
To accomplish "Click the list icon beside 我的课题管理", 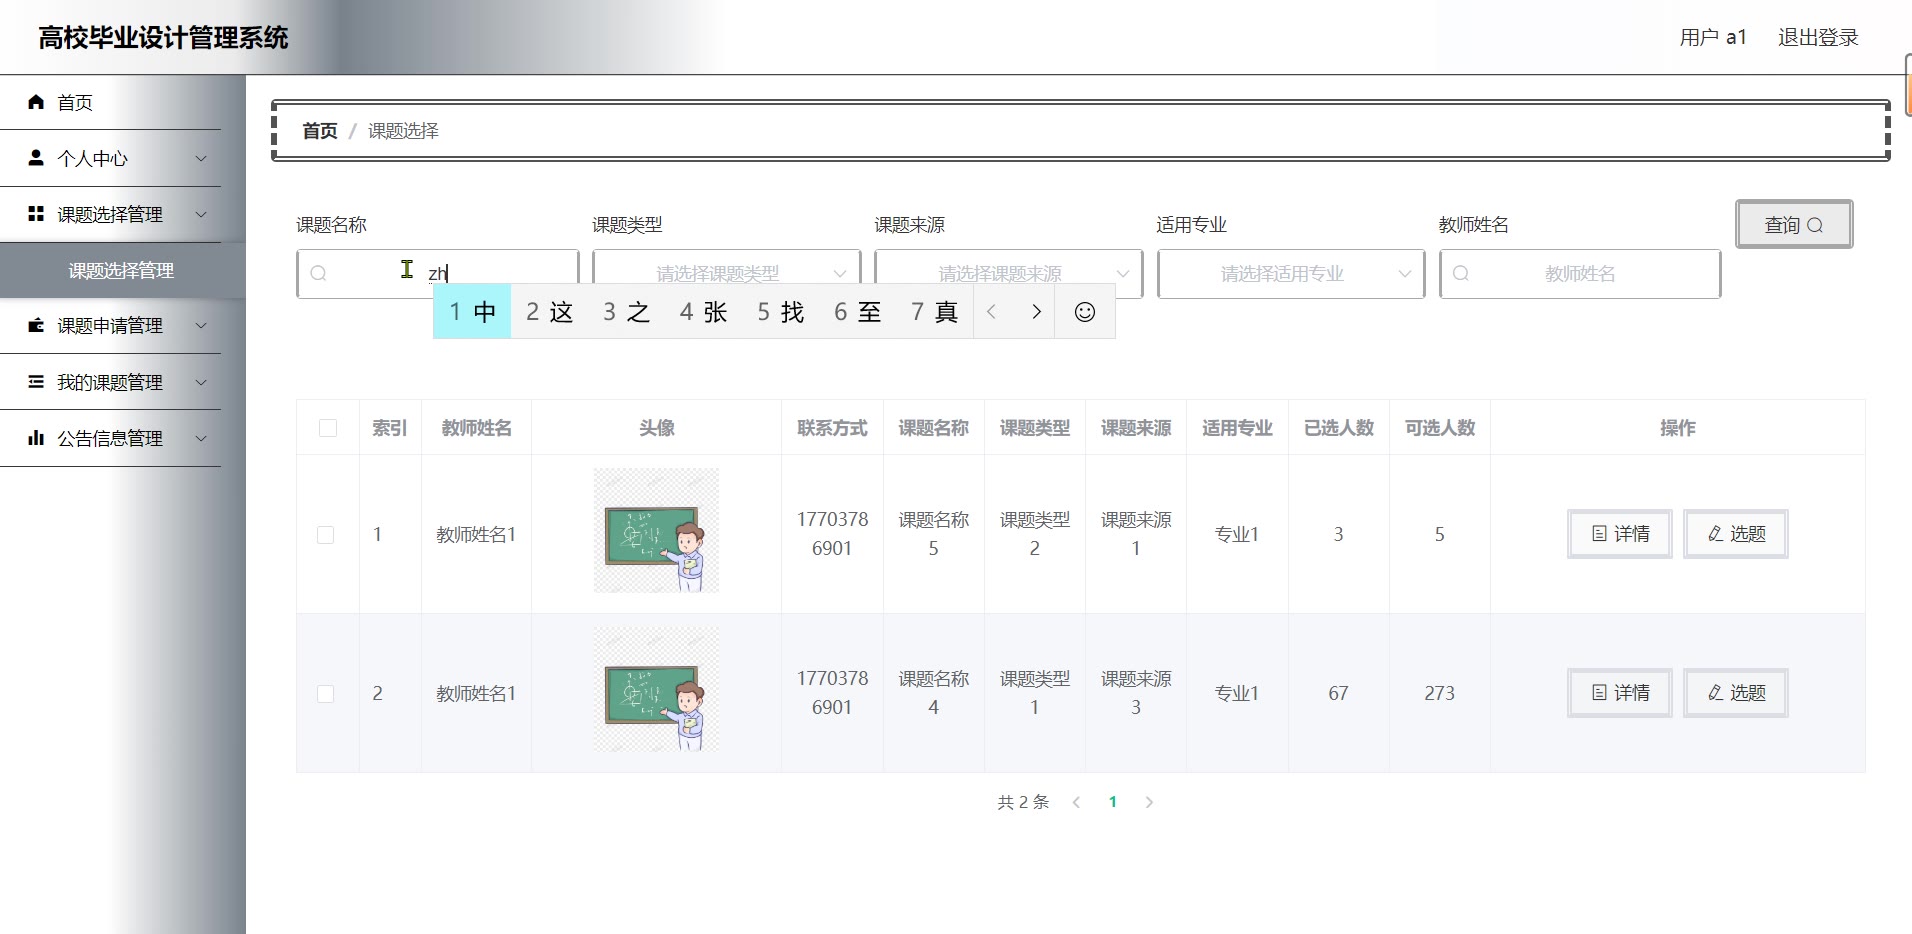I will coord(36,382).
